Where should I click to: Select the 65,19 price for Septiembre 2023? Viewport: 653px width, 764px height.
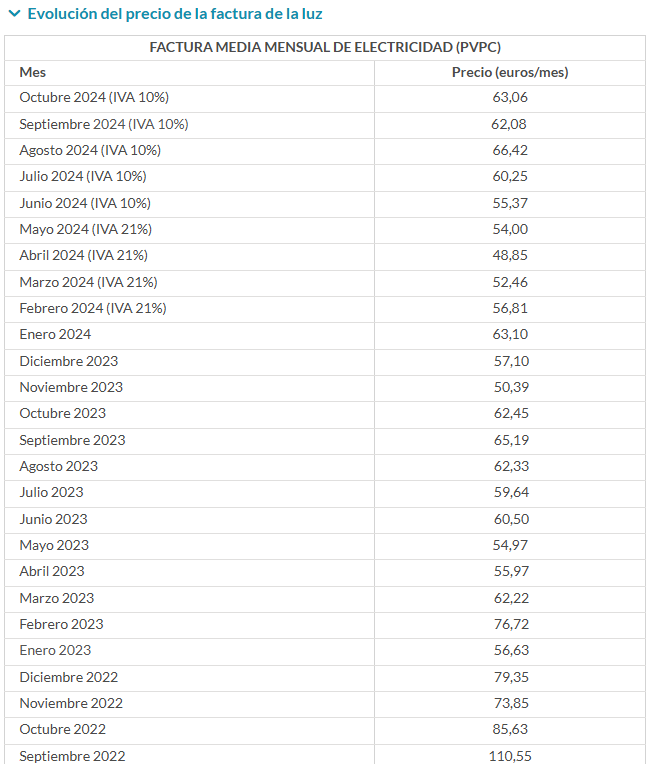(511, 440)
